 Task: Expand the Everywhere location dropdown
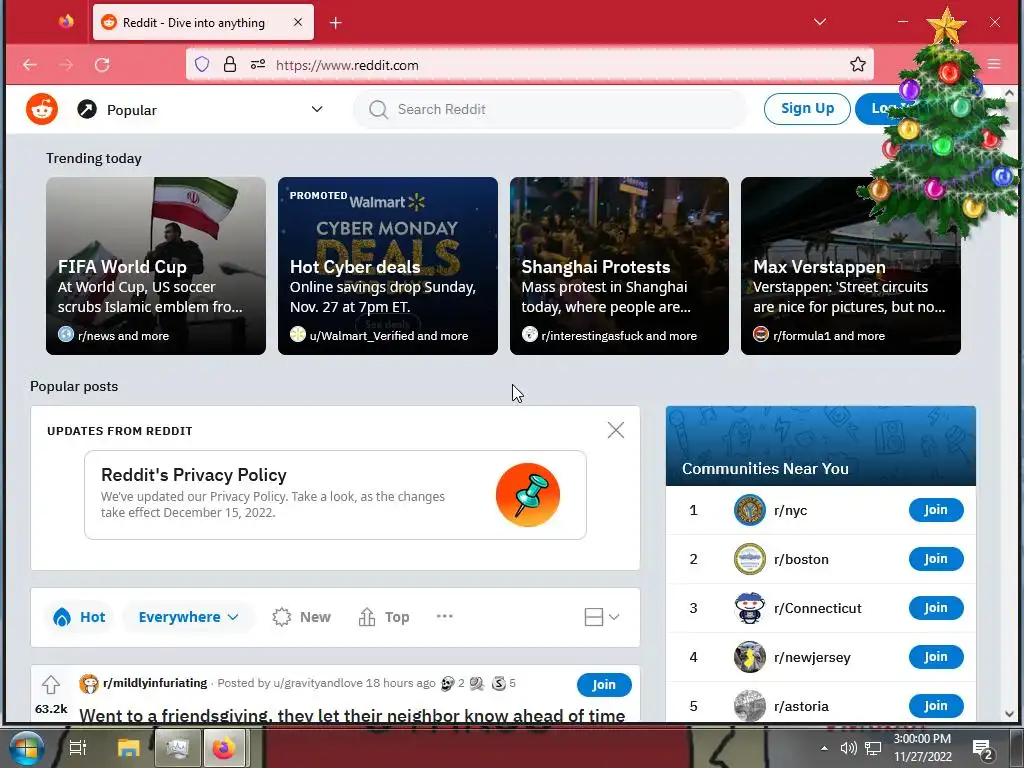pyautogui.click(x=188, y=617)
